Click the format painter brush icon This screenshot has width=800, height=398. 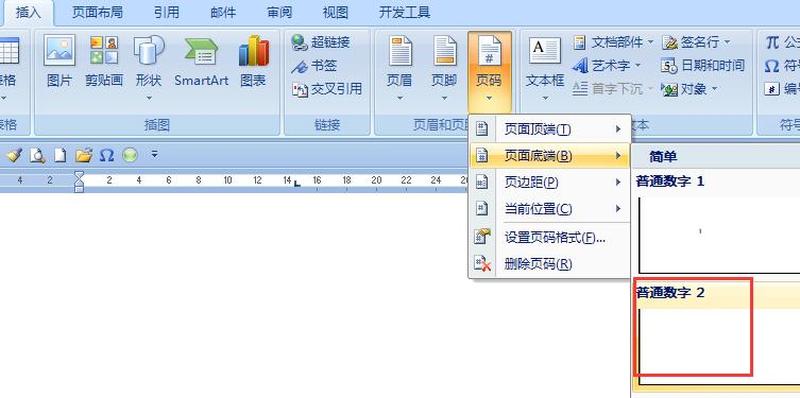[14, 155]
